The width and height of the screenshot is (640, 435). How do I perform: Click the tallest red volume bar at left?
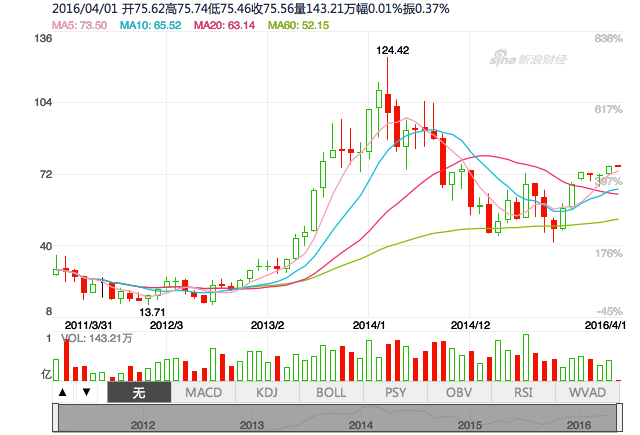coord(66,361)
